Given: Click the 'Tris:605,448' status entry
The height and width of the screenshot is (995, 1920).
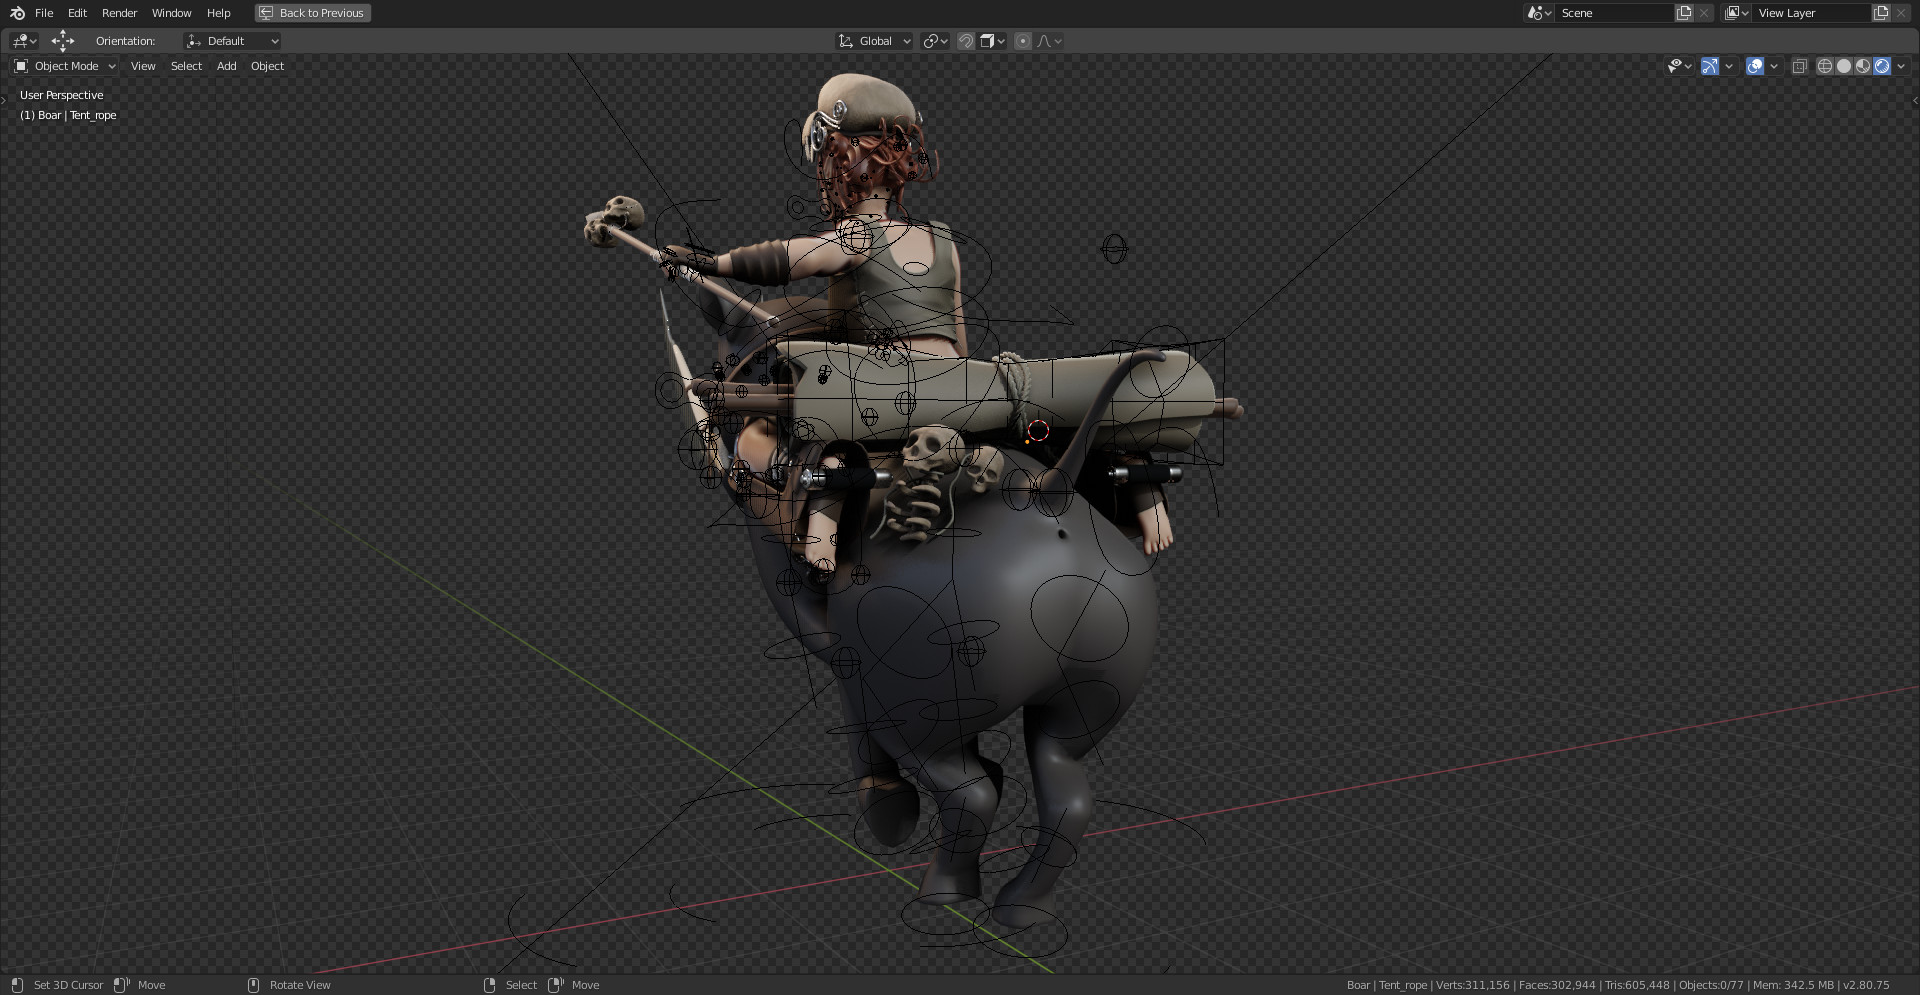Looking at the screenshot, I should (x=1637, y=985).
